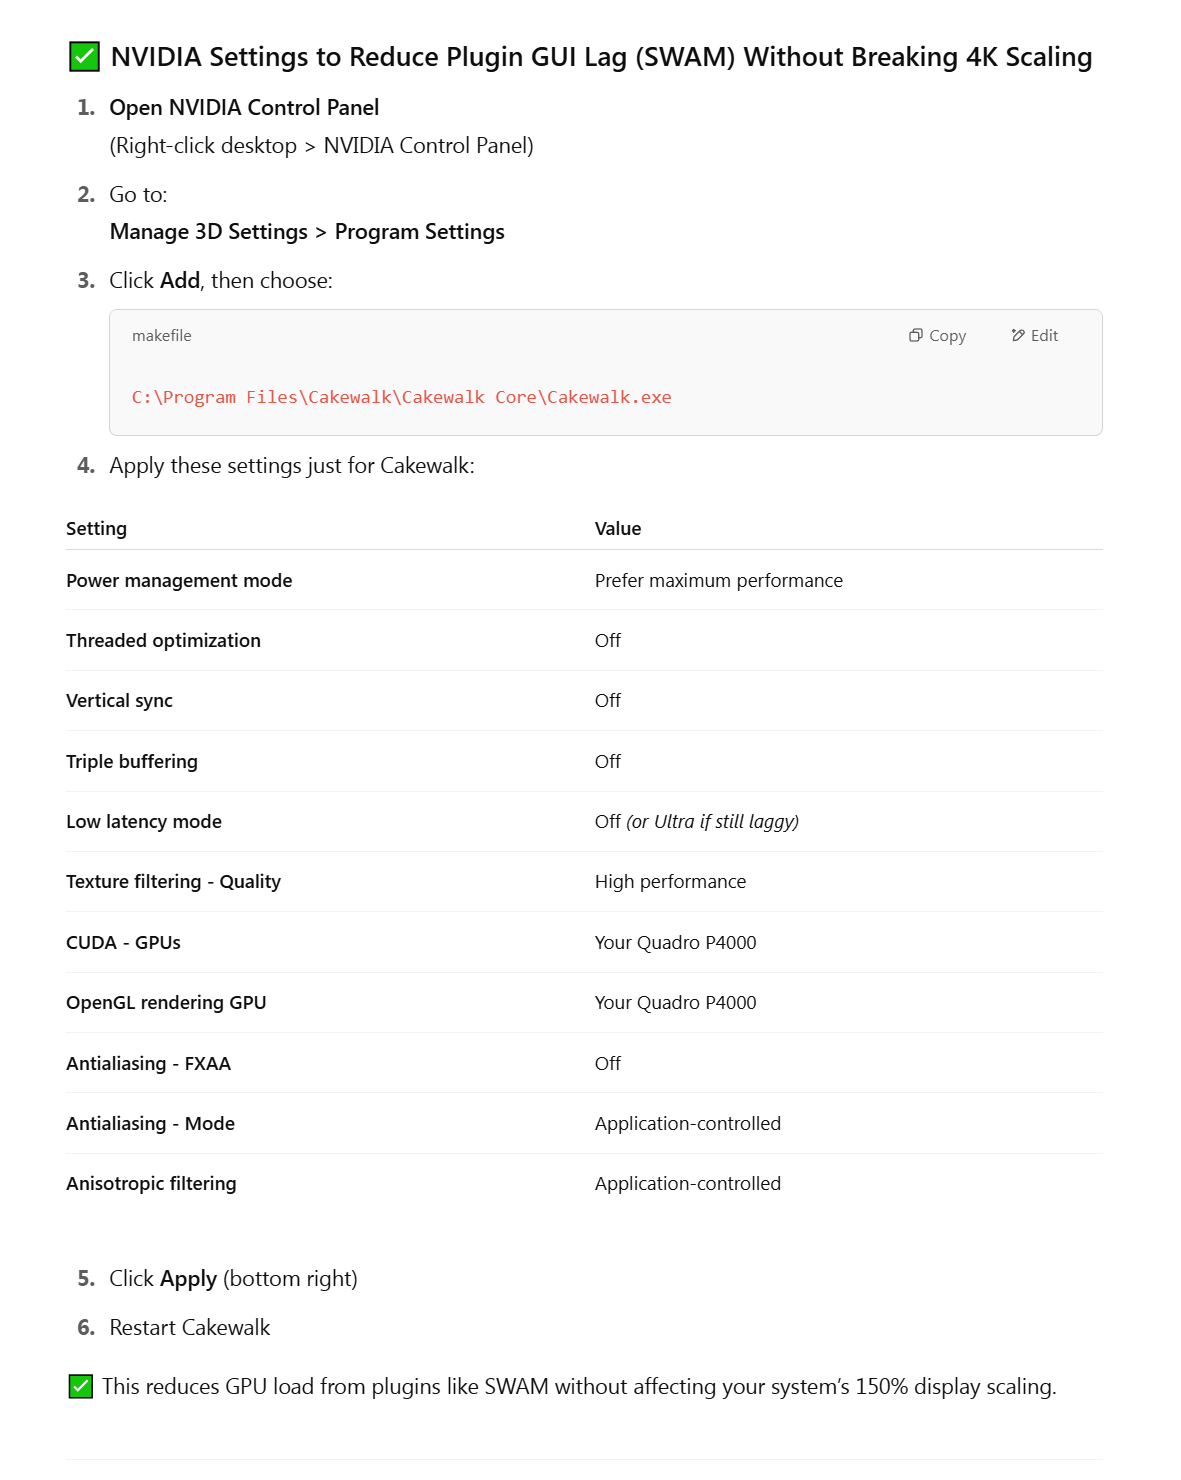
Task: Click the Value column header
Action: click(618, 529)
